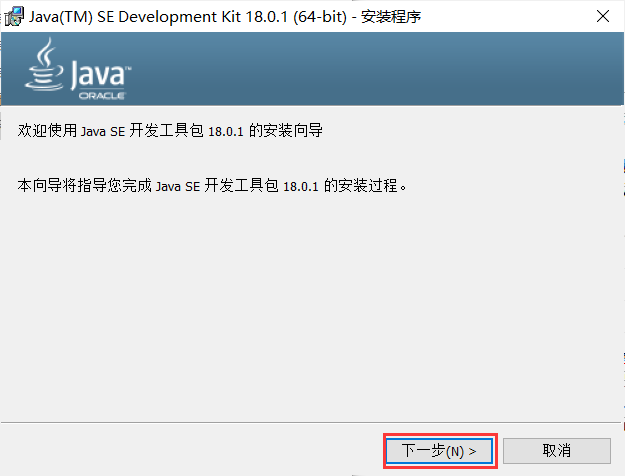Close the Java installer window
This screenshot has width=625, height=476.
pos(603,16)
